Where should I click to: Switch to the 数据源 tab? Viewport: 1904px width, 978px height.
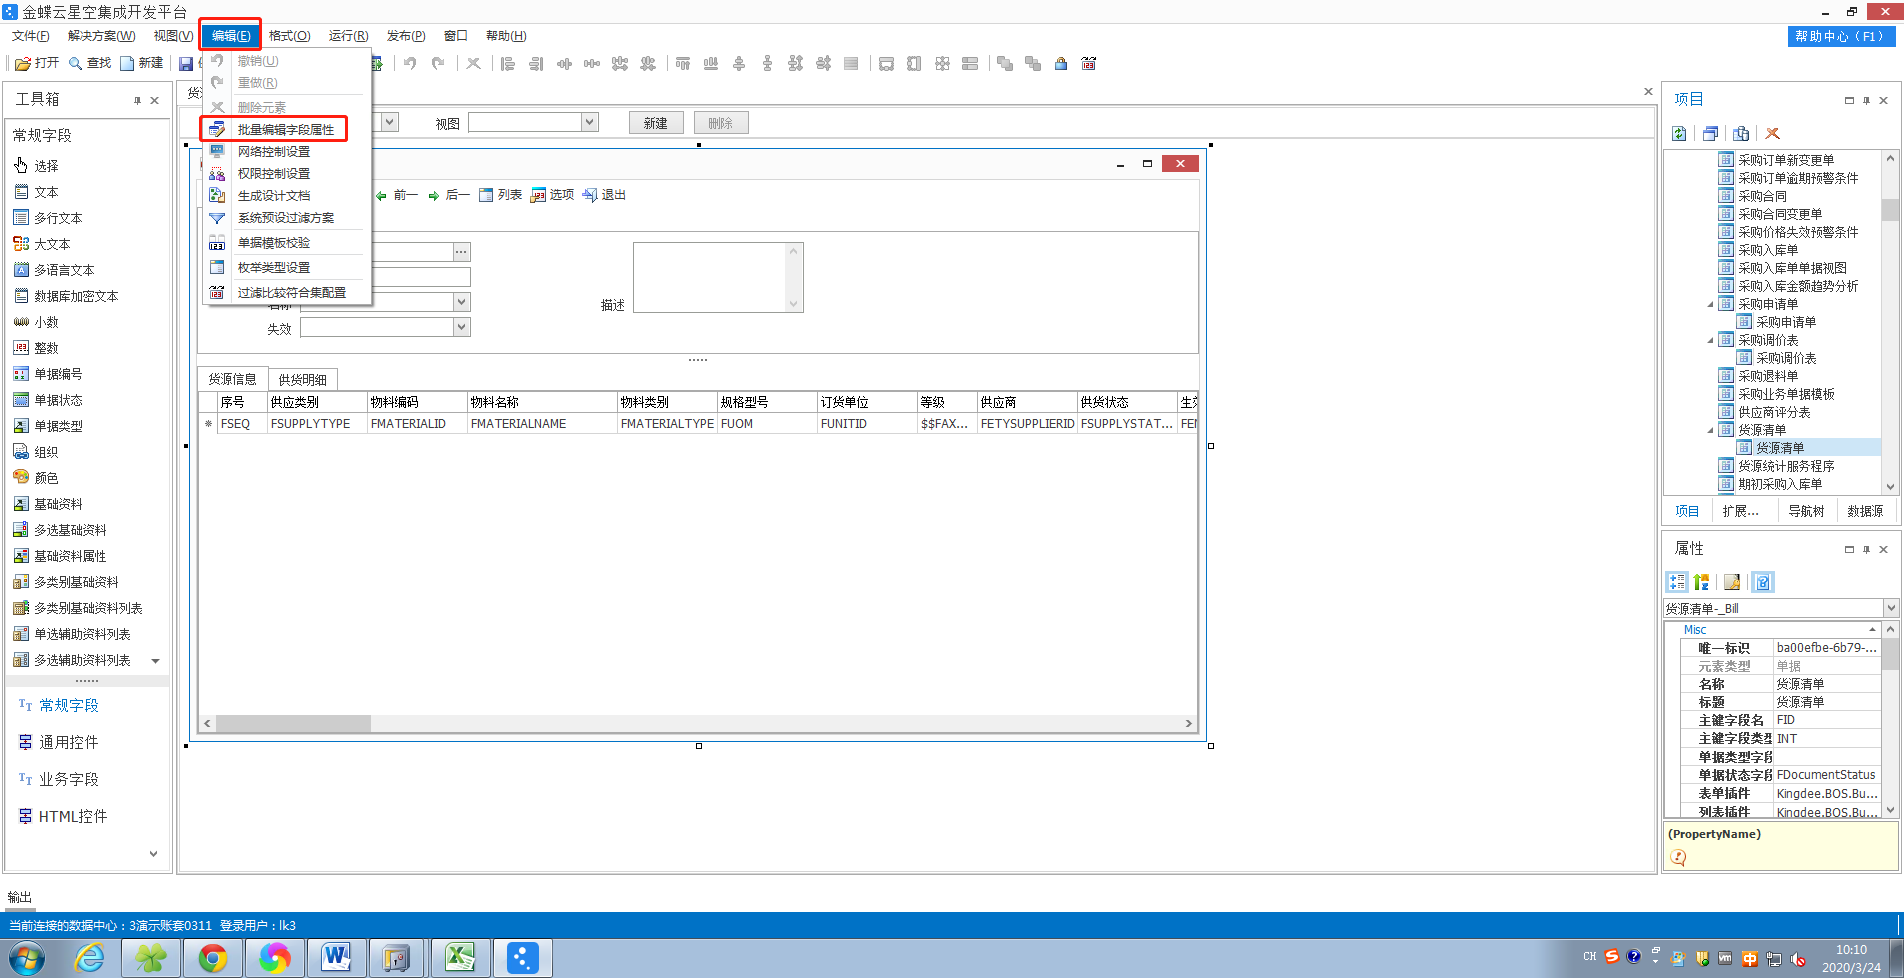(x=1865, y=511)
